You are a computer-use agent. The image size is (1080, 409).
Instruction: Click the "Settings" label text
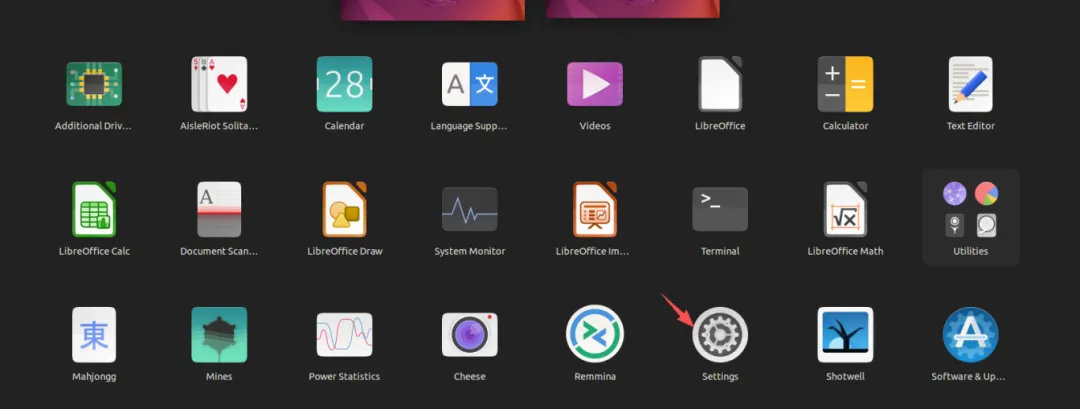(720, 377)
